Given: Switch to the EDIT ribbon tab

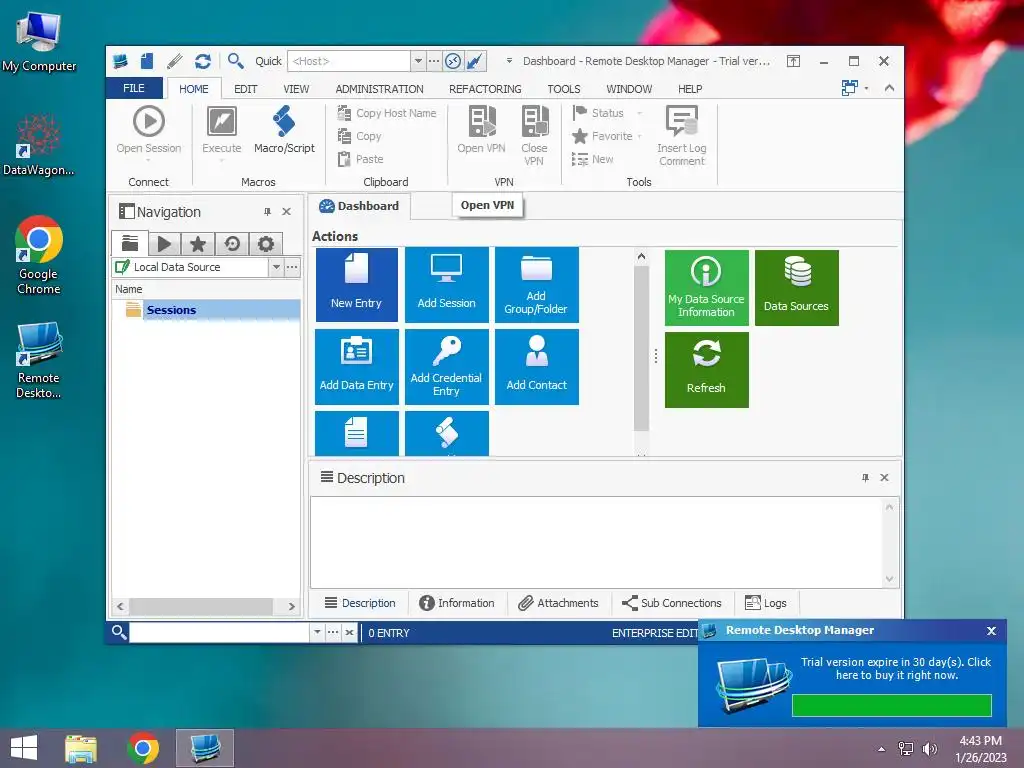Looking at the screenshot, I should pyautogui.click(x=246, y=89).
